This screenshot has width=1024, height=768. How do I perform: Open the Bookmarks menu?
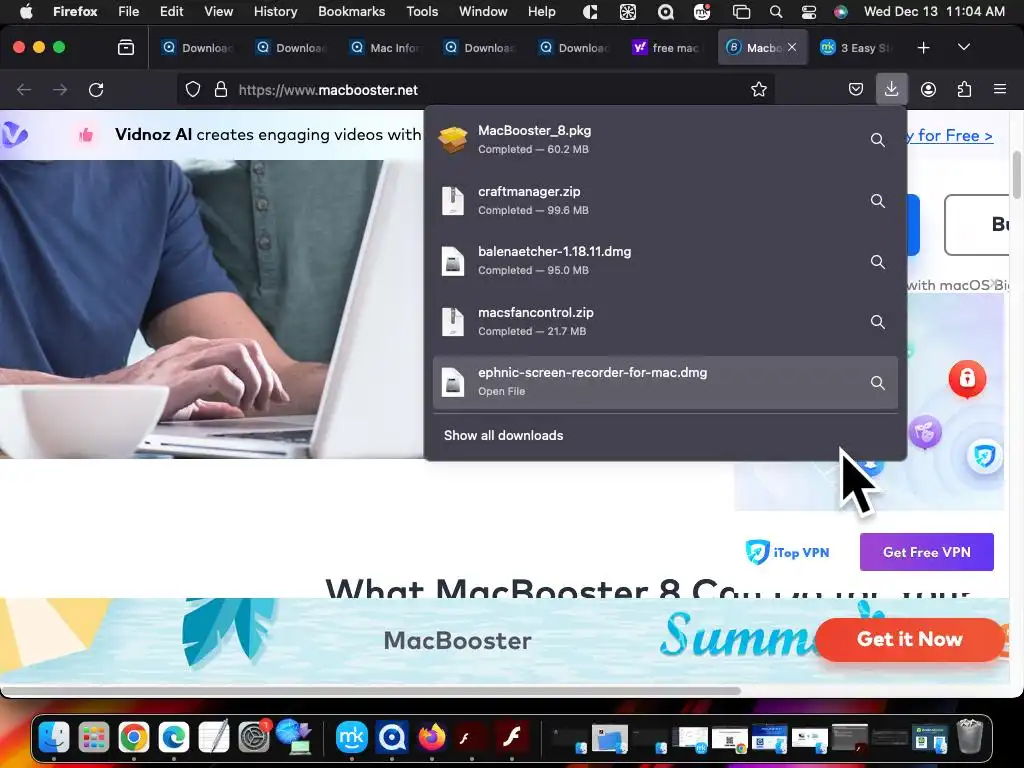(x=351, y=11)
